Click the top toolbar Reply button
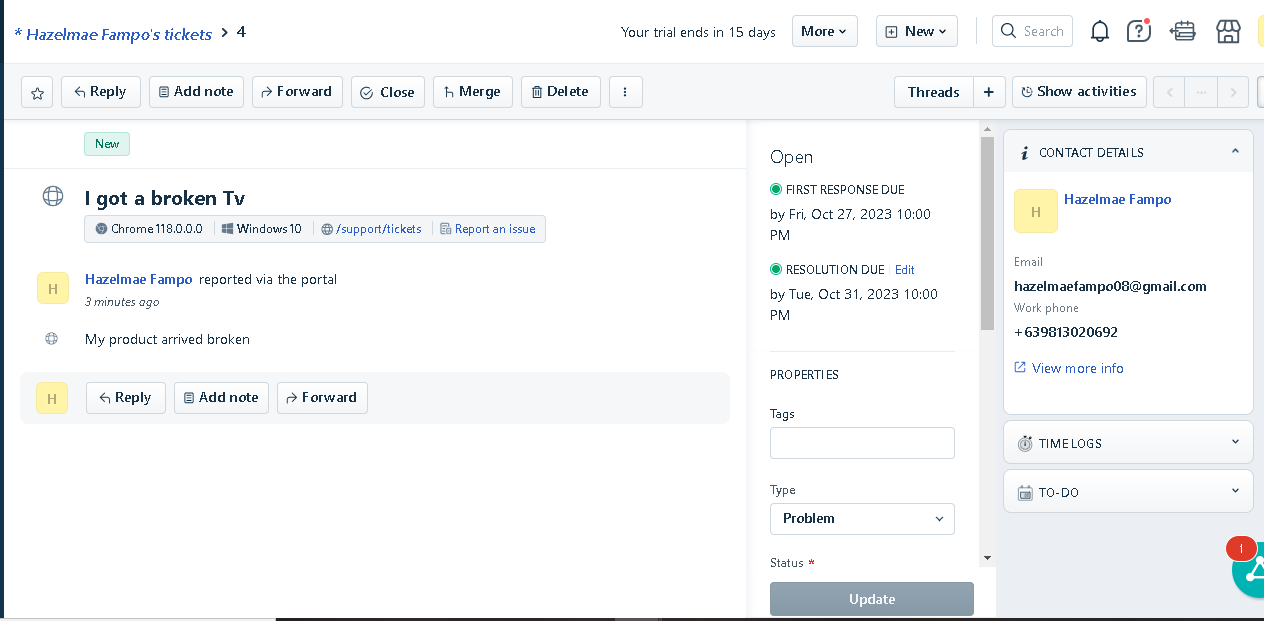Viewport: 1264px width, 621px height. tap(101, 92)
